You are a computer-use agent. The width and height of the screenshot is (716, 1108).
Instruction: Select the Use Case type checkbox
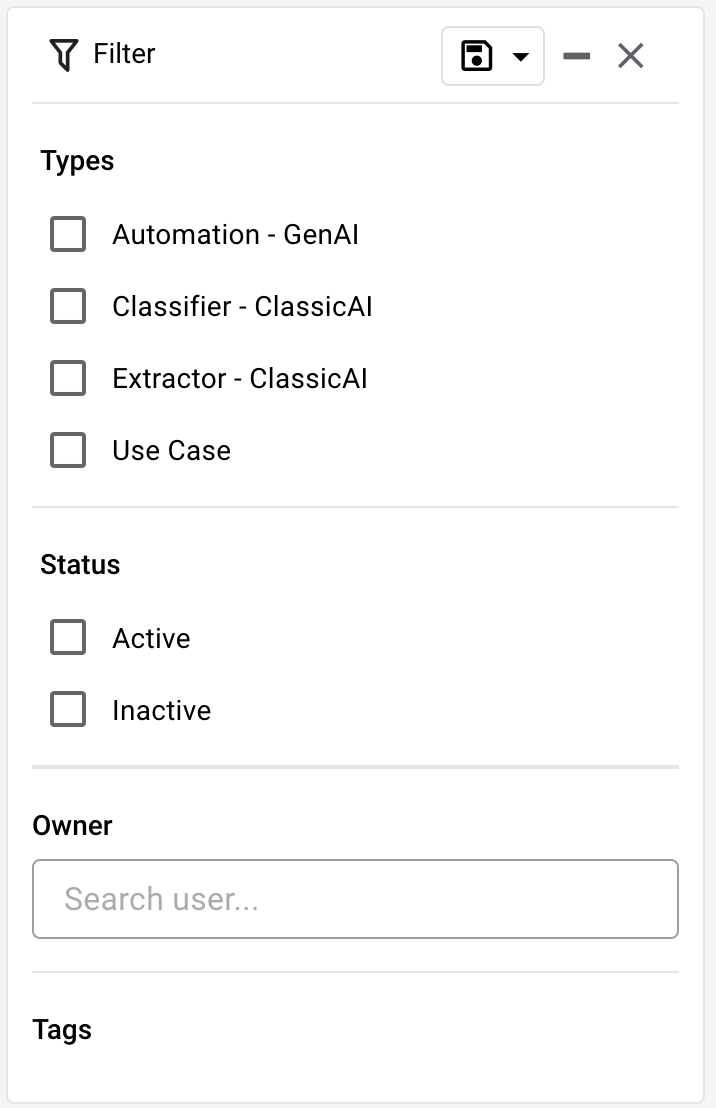click(68, 450)
